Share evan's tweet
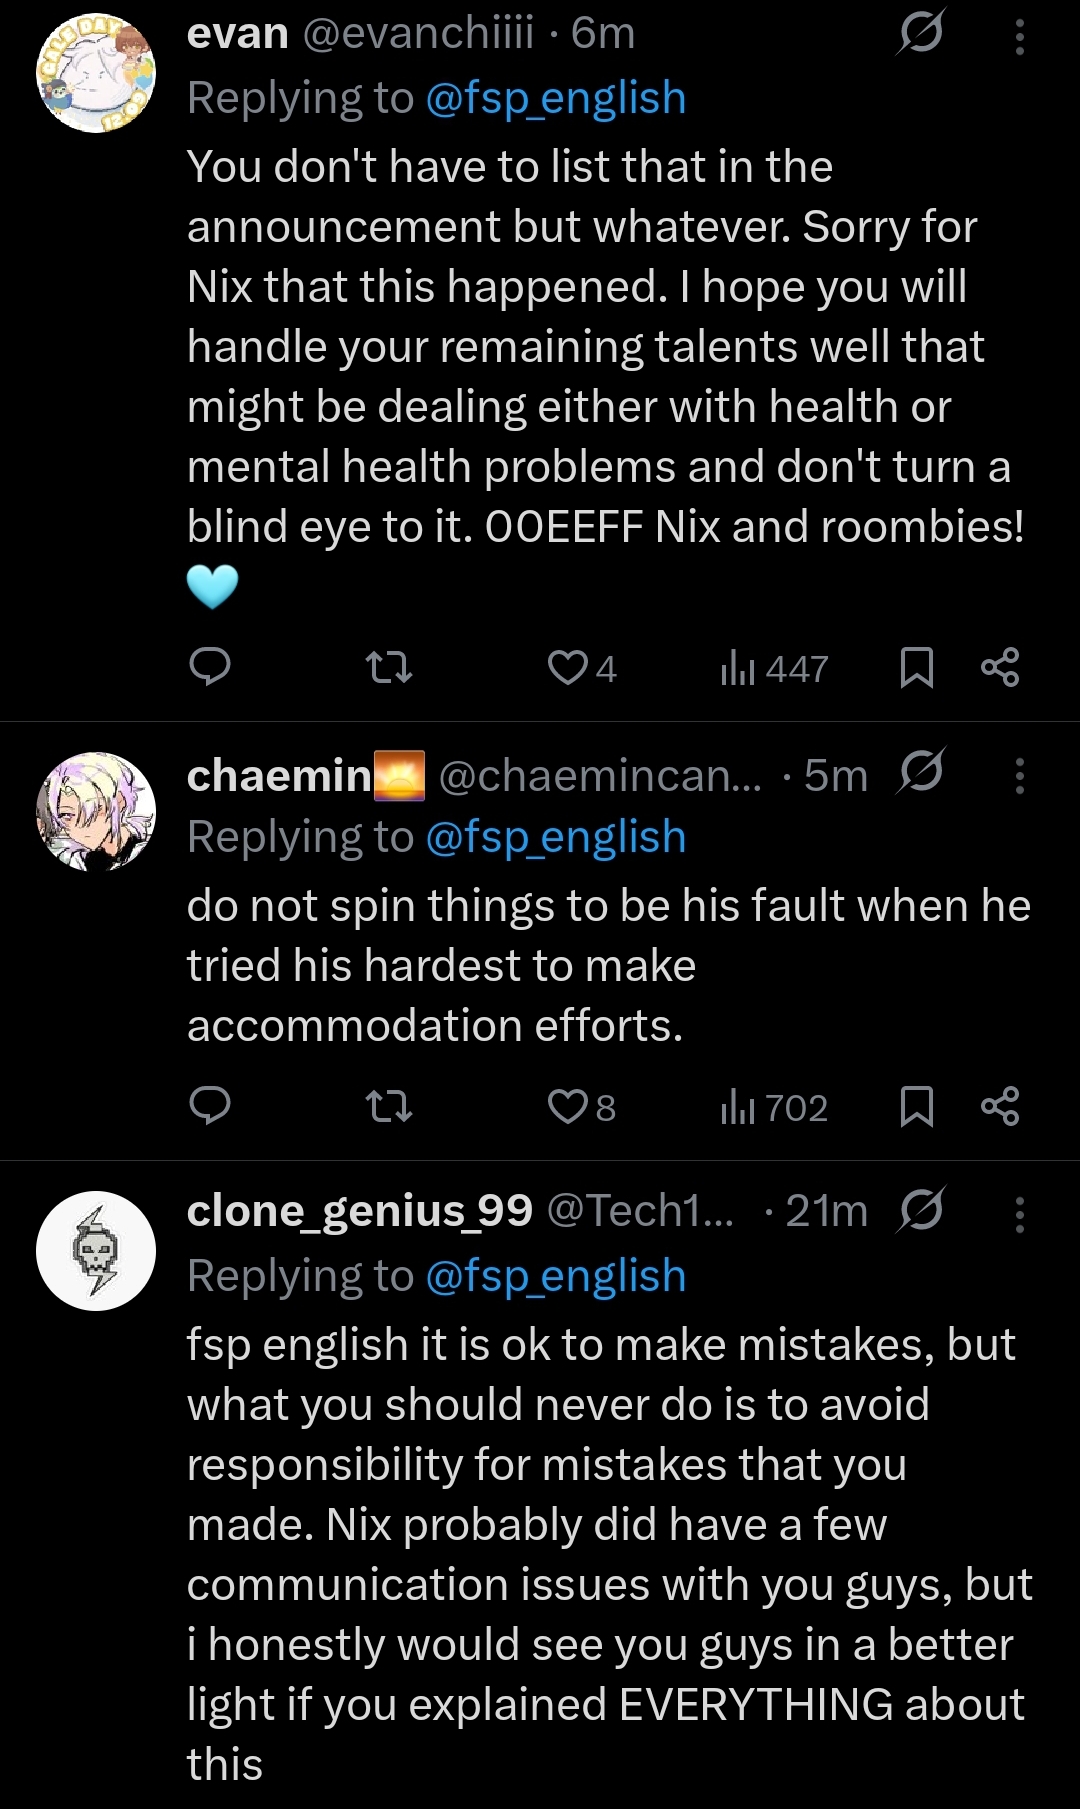 1000,667
